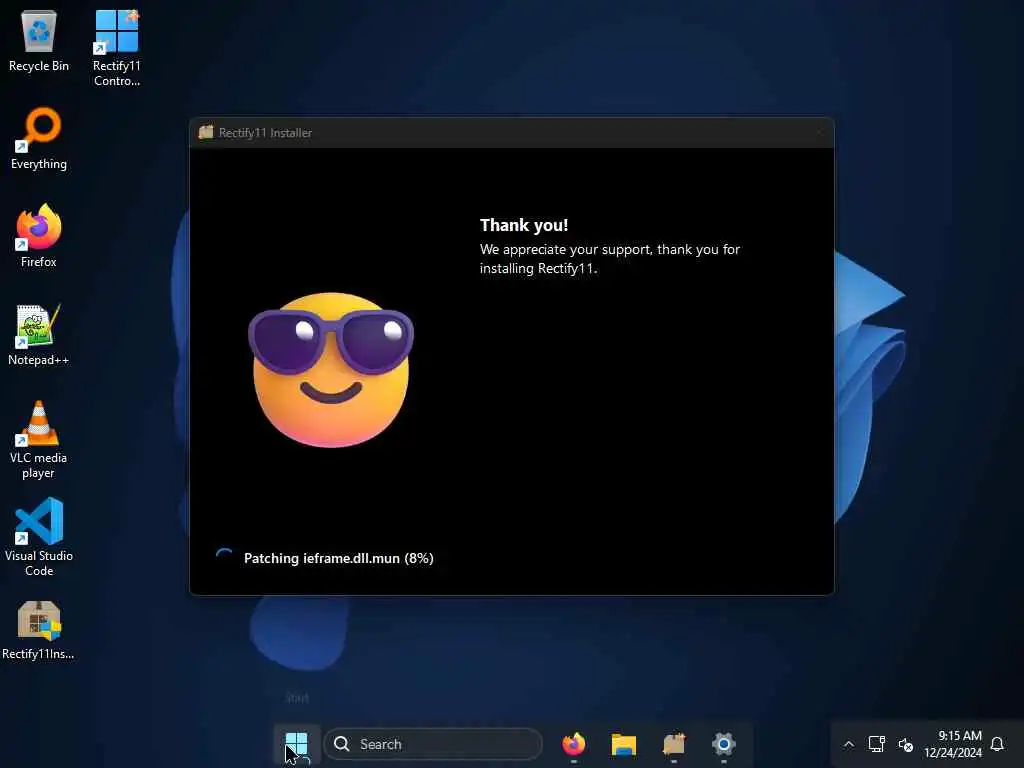Select the Notepad++ desktop shortcut
Viewport: 1024px width, 768px height.
39,334
